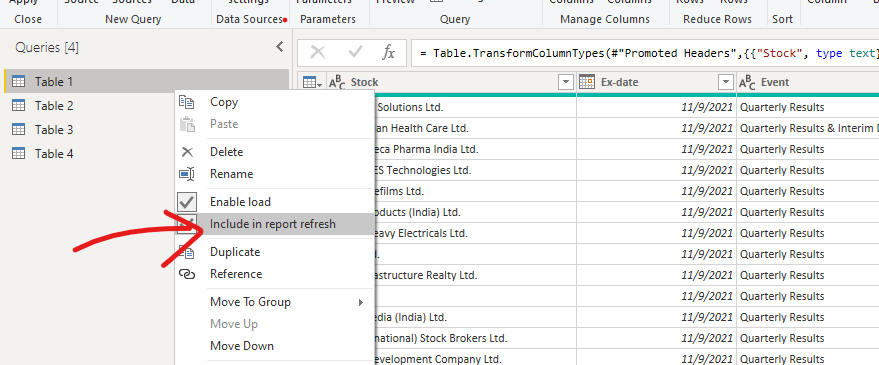Click the Enable load checkmark box
This screenshot has width=879, height=365.
187,202
